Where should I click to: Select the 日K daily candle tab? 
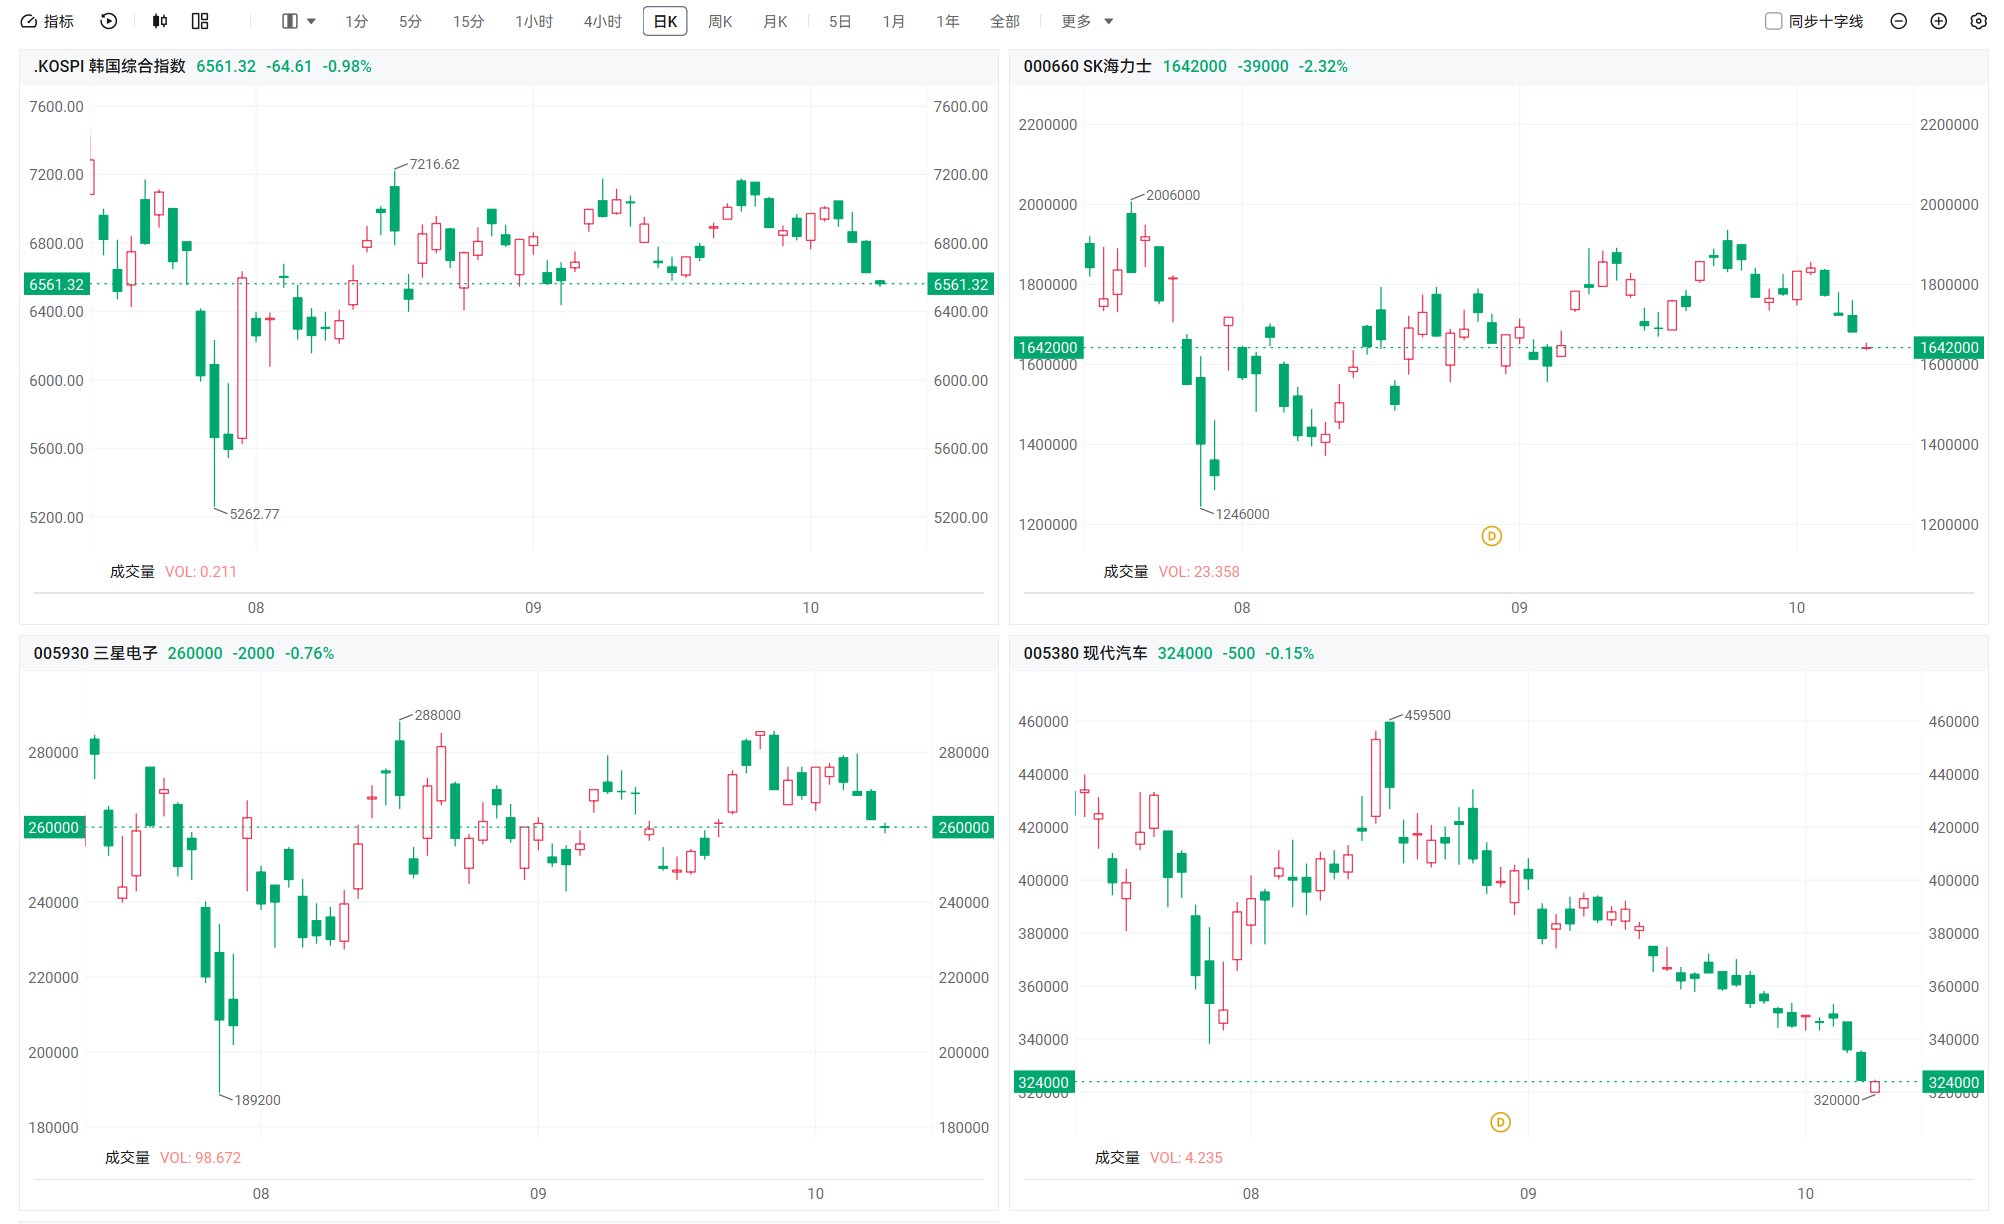(x=665, y=21)
